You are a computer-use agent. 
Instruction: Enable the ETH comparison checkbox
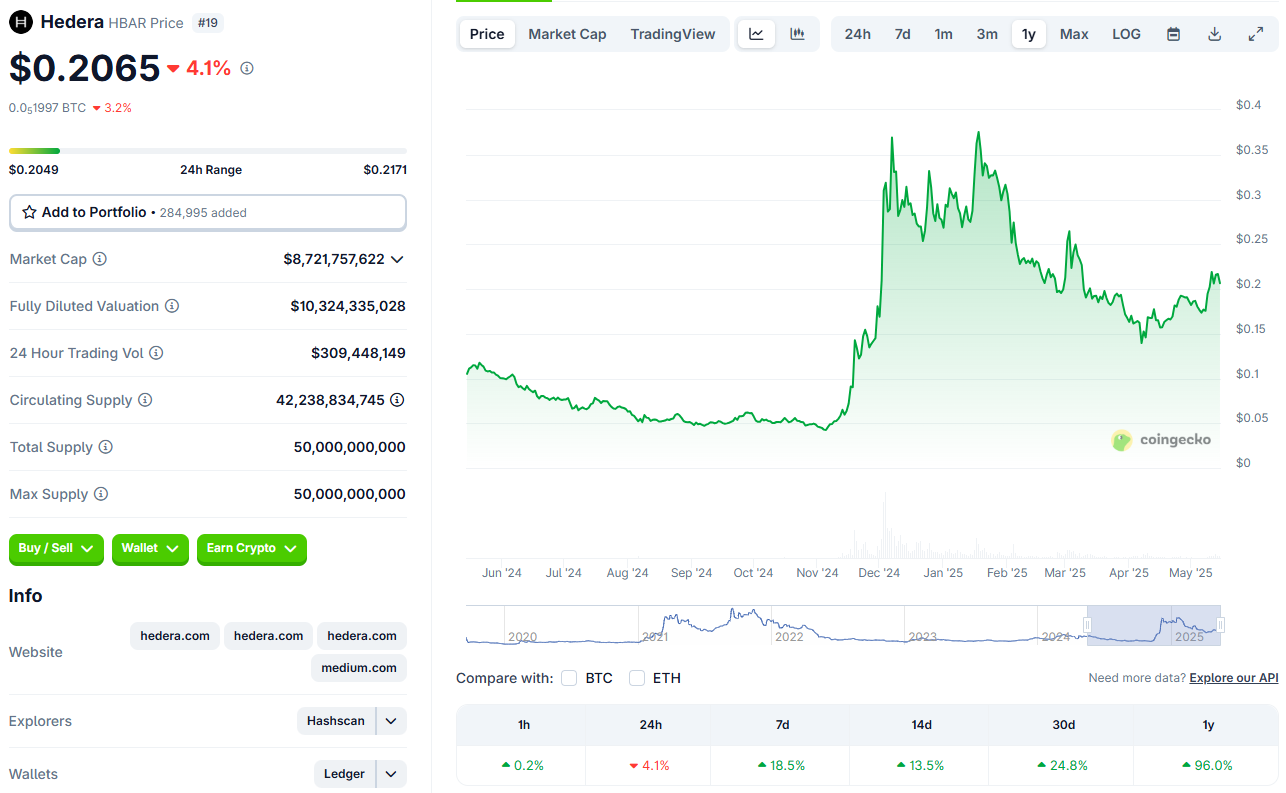637,678
